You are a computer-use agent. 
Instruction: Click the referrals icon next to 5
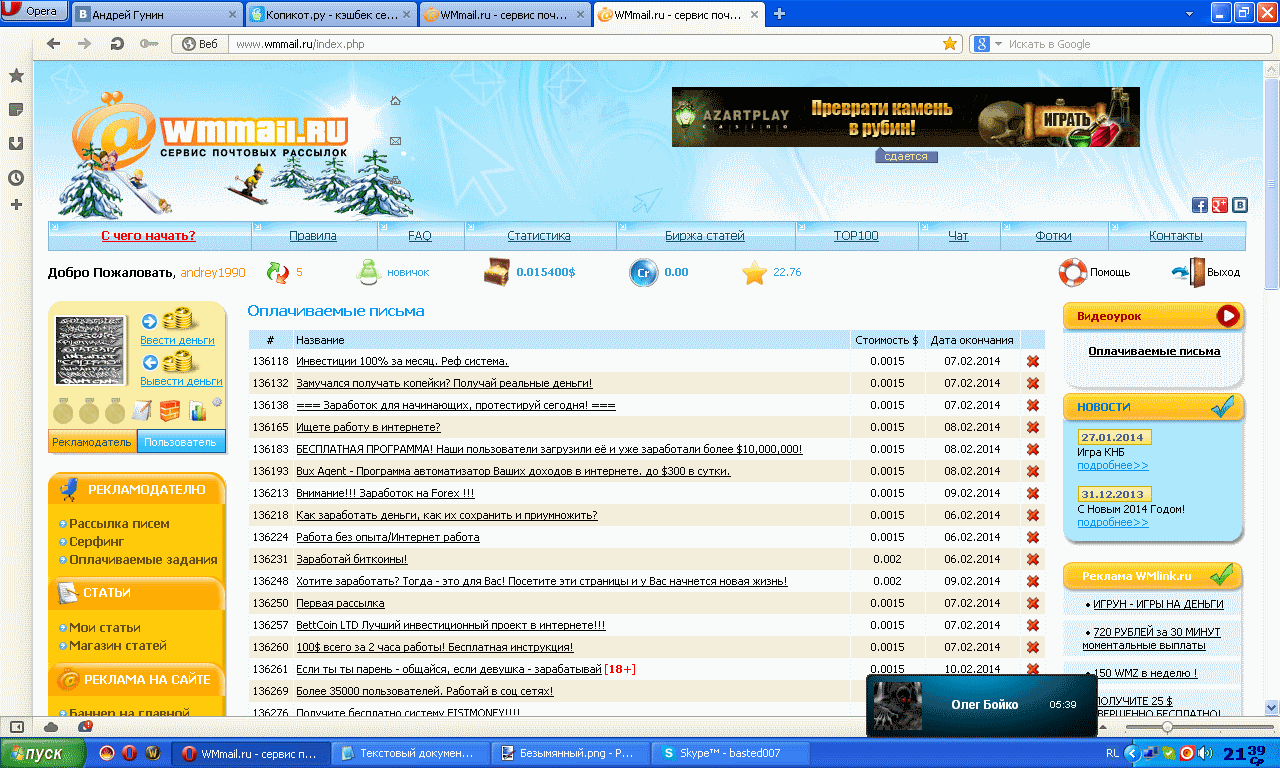[277, 272]
